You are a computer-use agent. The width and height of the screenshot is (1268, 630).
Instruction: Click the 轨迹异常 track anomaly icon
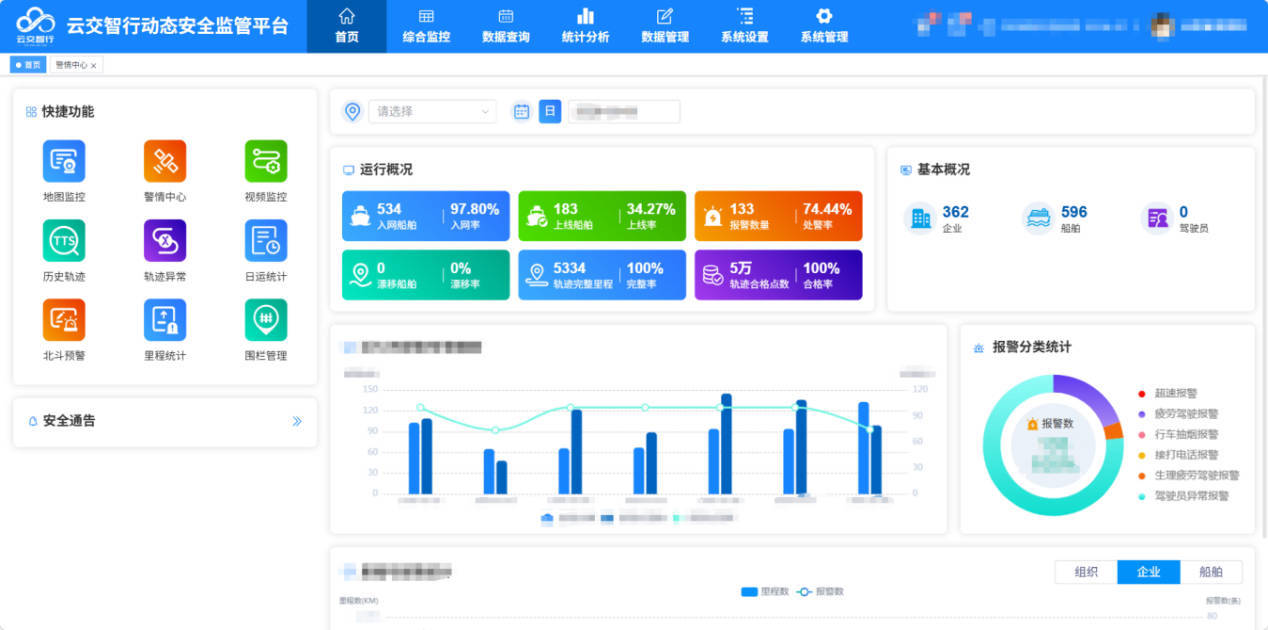165,241
